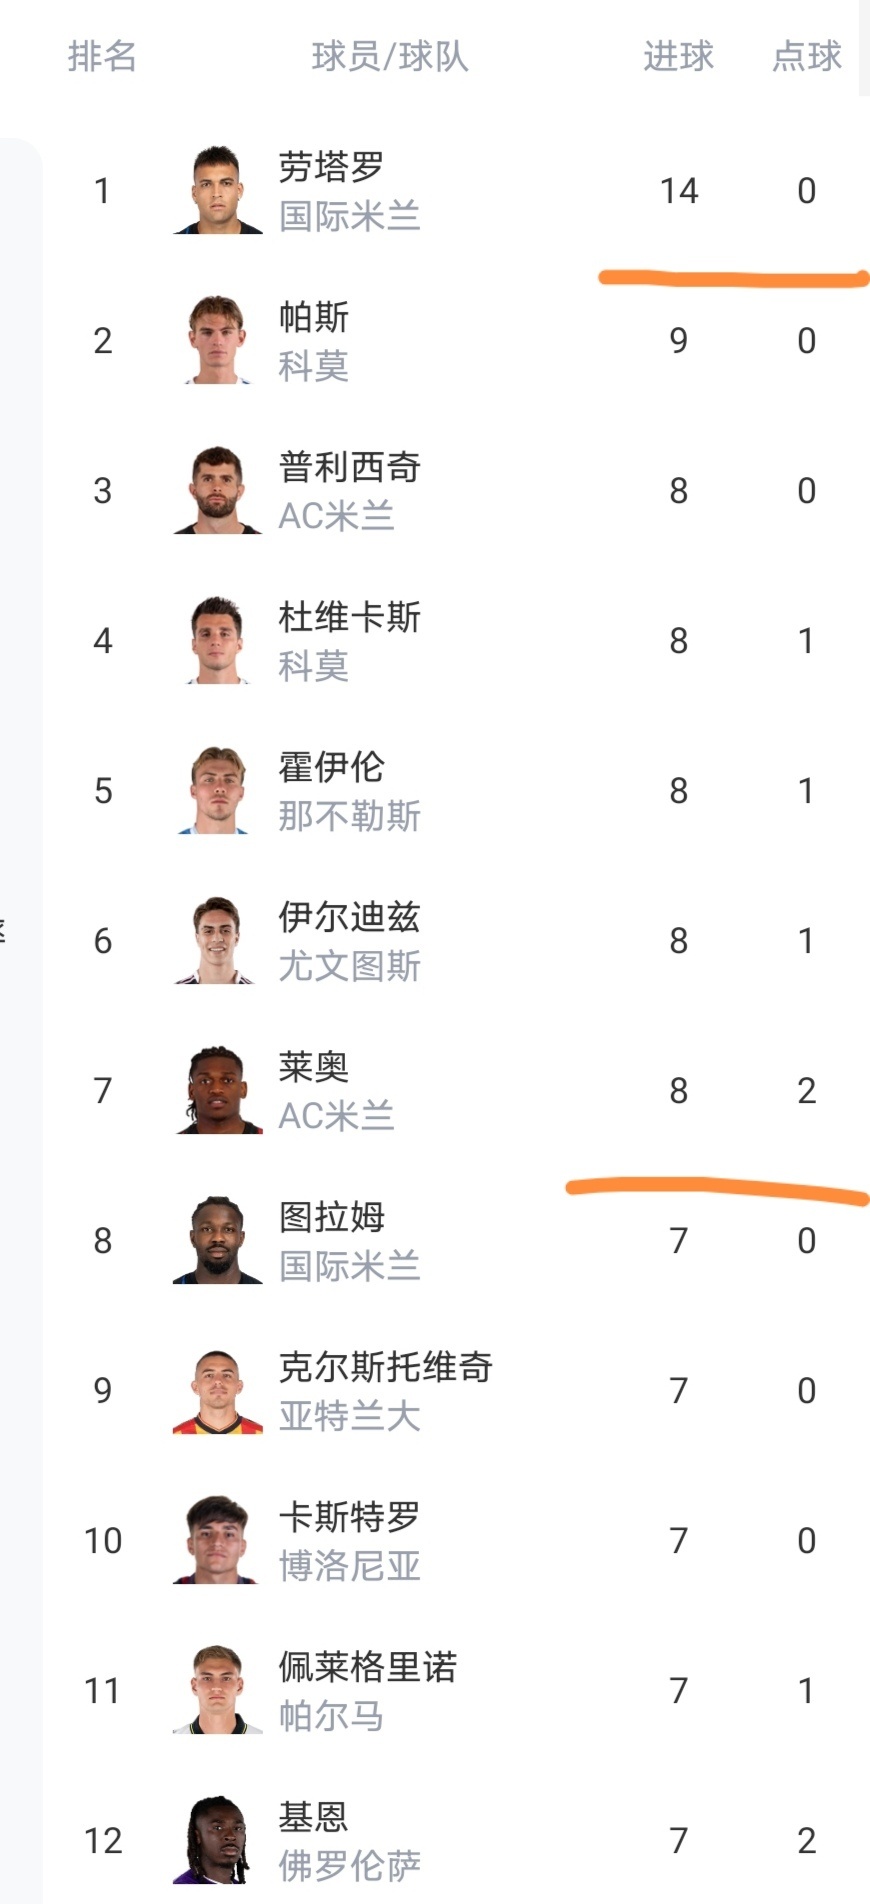
Task: Open team name 那不勒斯
Action: click(349, 816)
